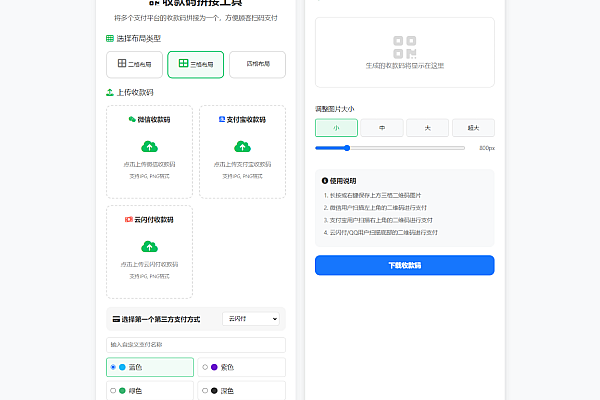The height and width of the screenshot is (400, 600).
Task: Click the WeChat upload cloud icon
Action: pyautogui.click(x=149, y=147)
